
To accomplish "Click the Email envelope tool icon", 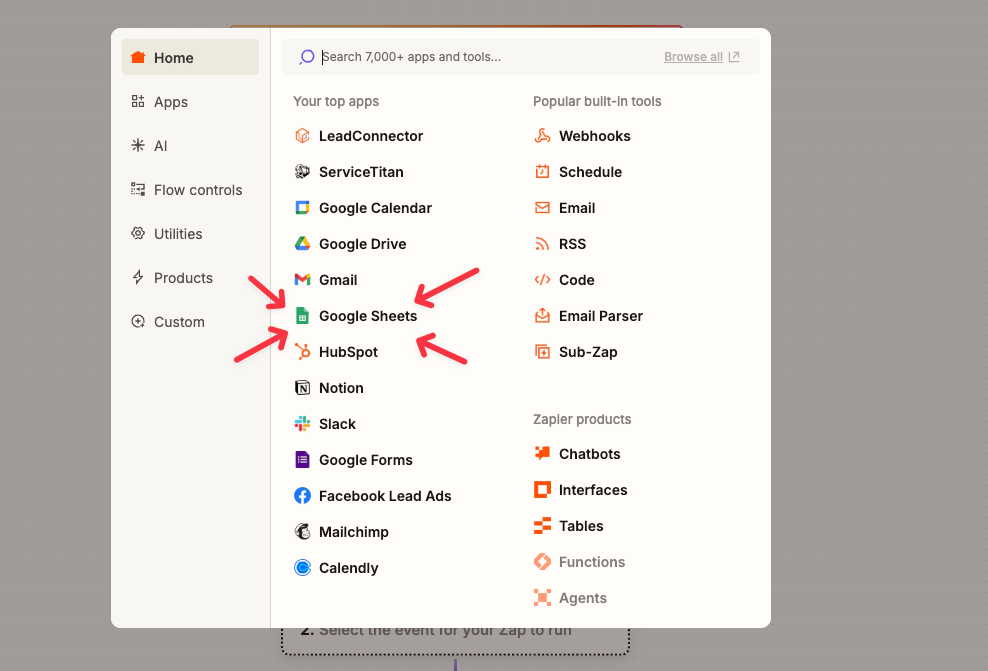I will (543, 207).
